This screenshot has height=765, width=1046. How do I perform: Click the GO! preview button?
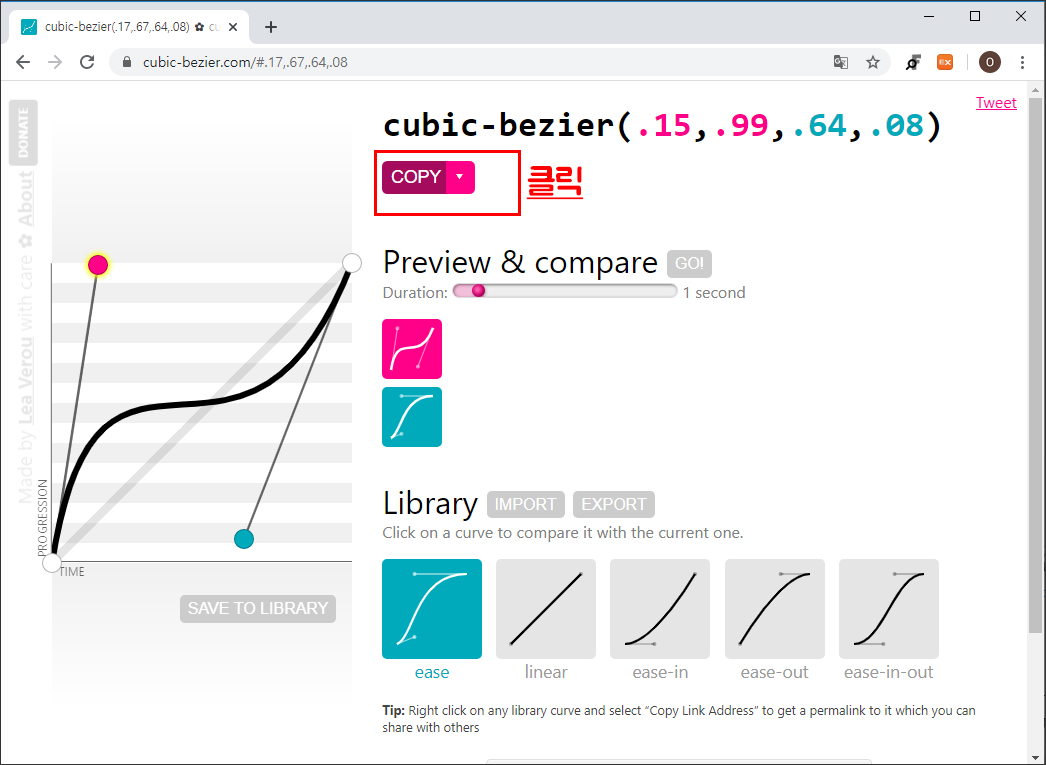[x=689, y=263]
